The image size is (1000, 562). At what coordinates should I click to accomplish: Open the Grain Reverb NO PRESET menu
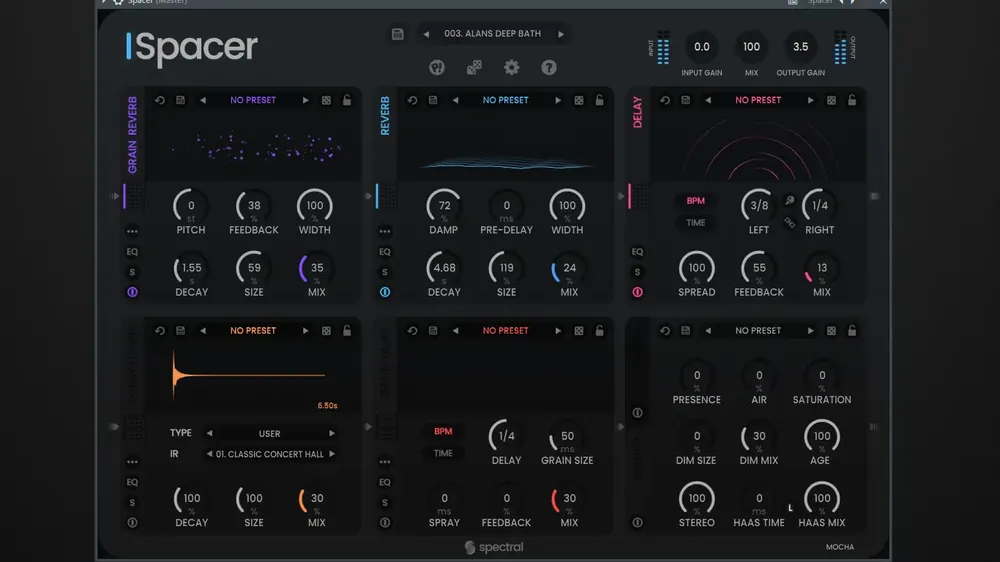tap(253, 100)
